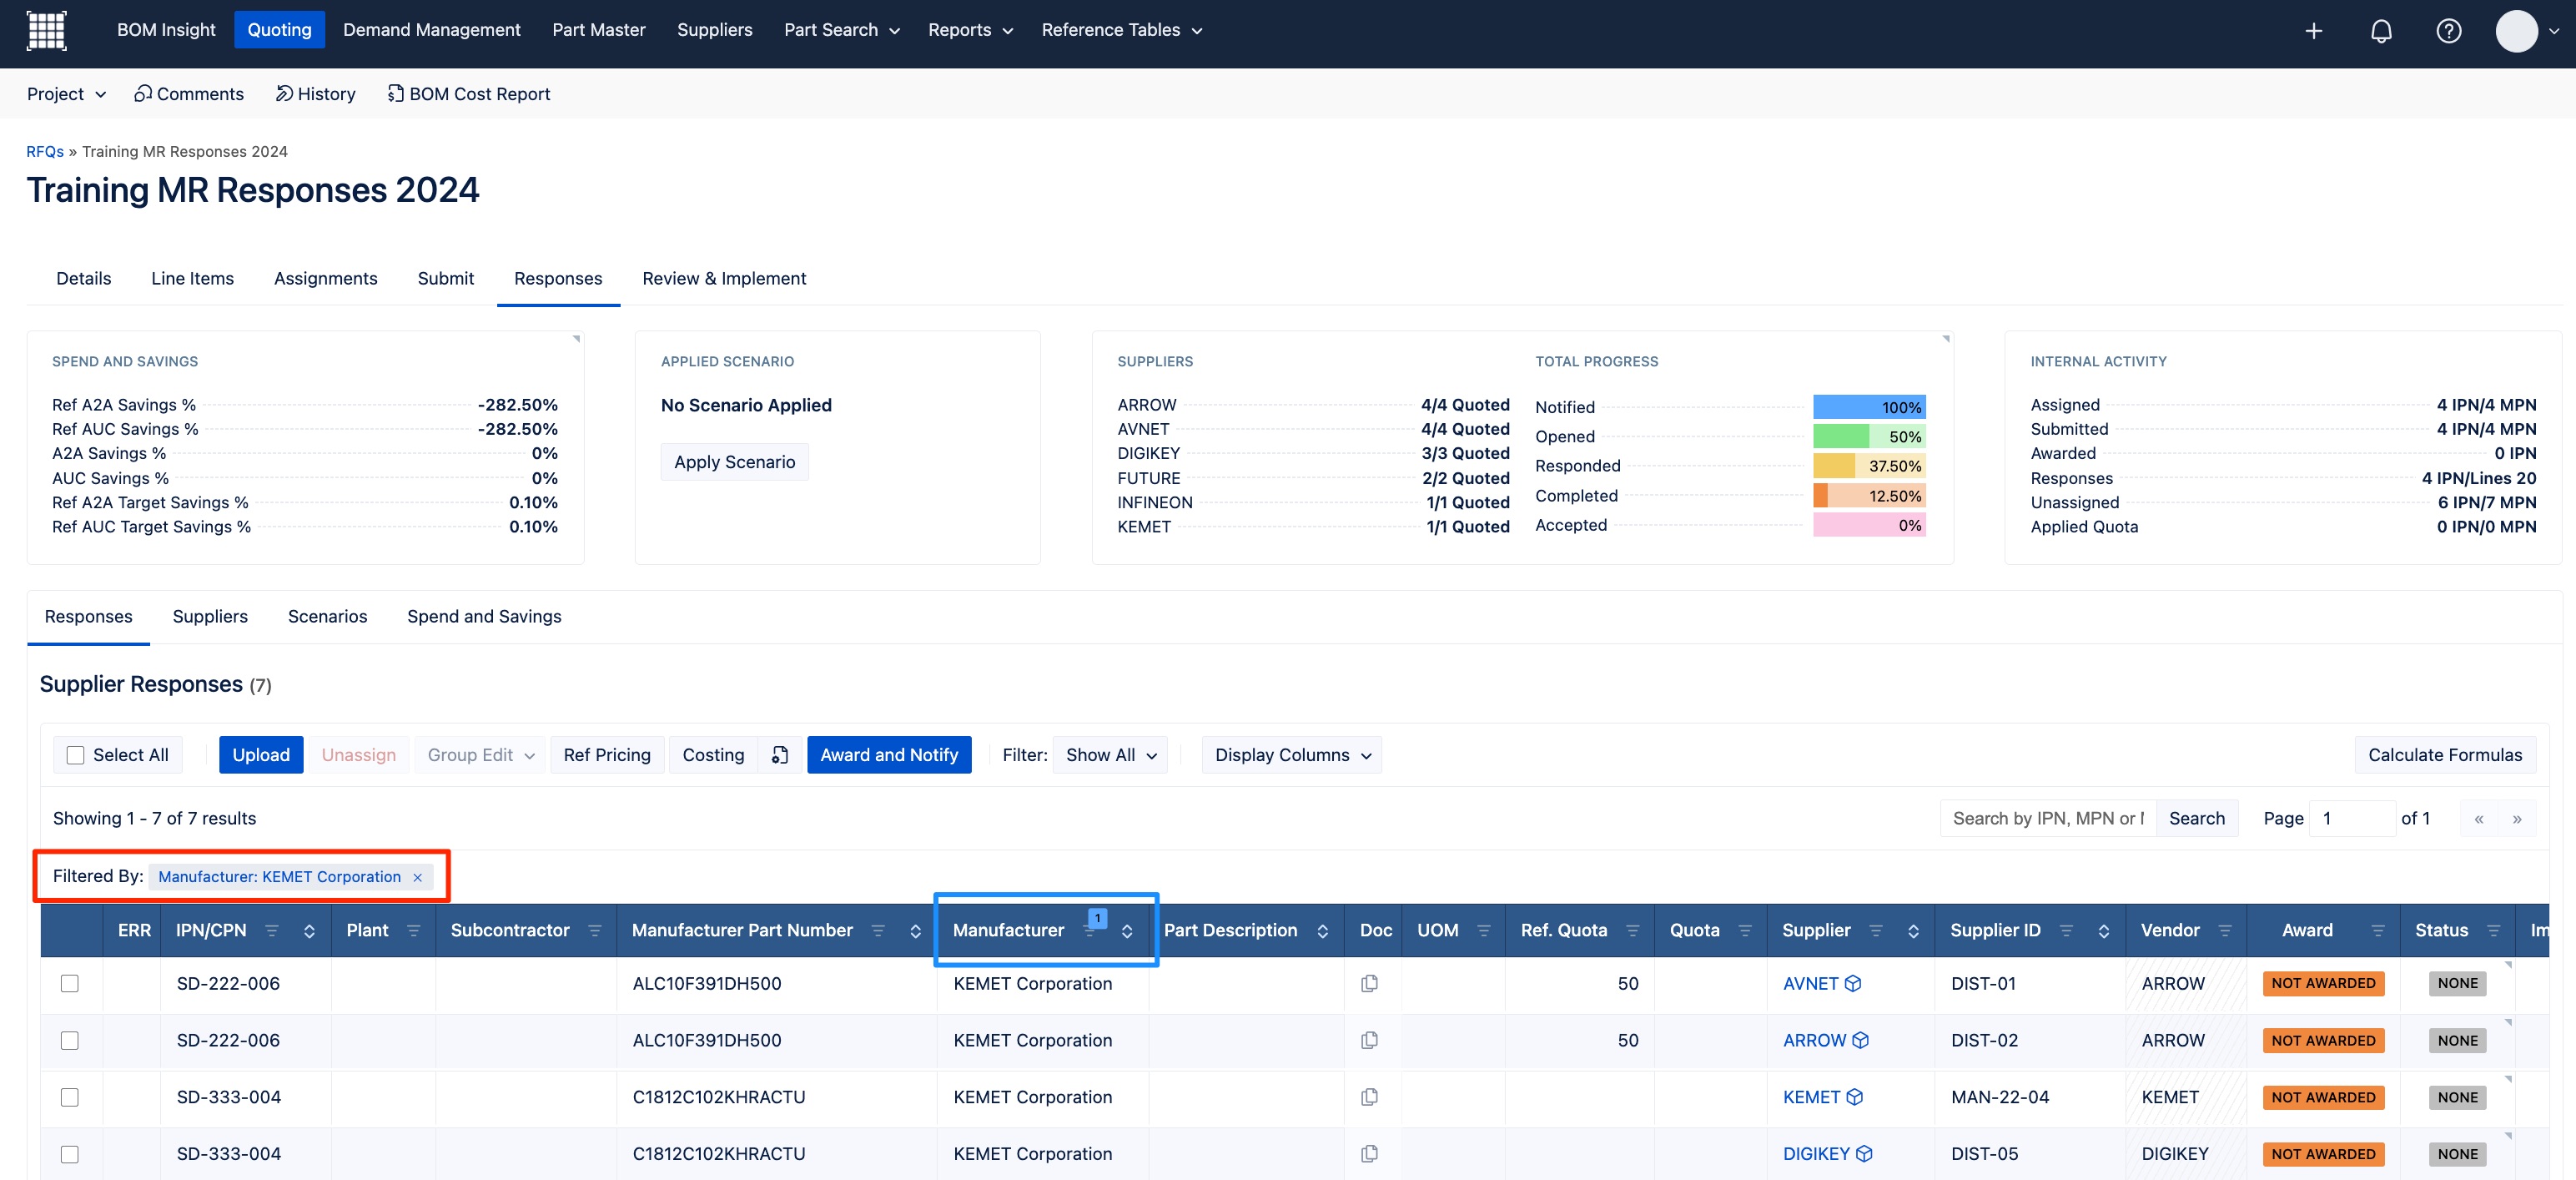This screenshot has width=2576, height=1180.
Task: Open the notifications bell
Action: pyautogui.click(x=2381, y=31)
